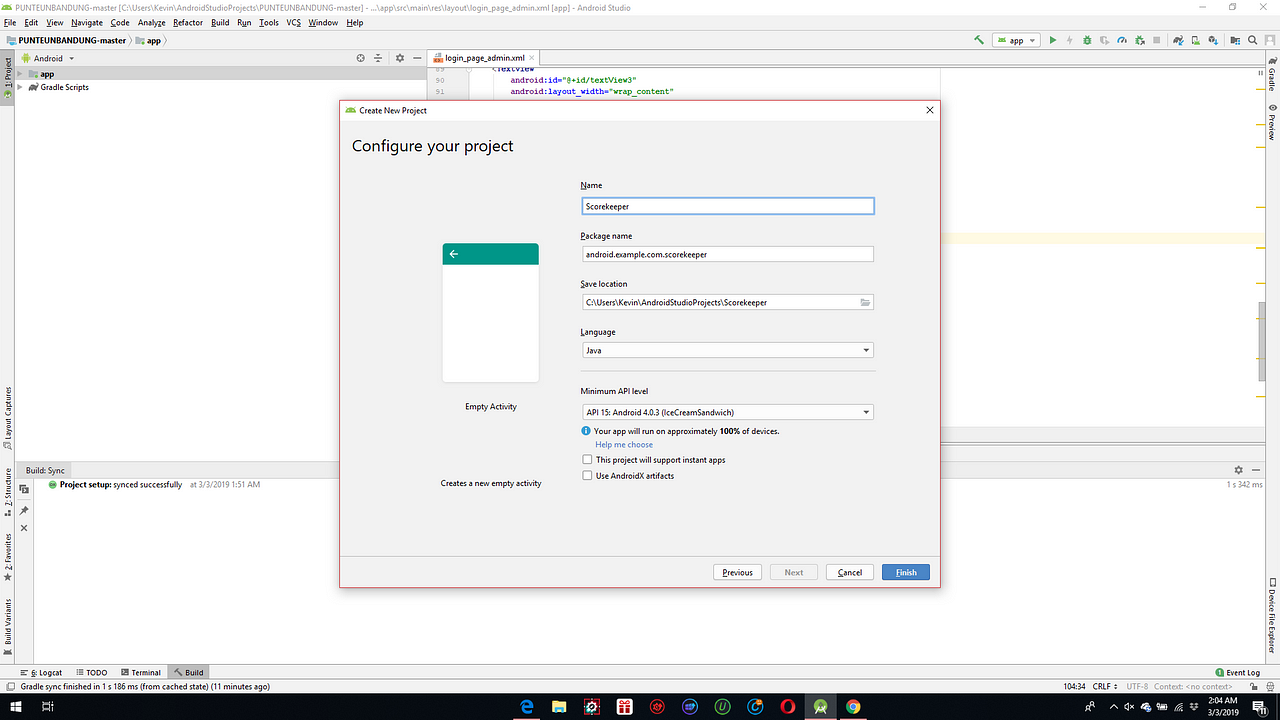Click the close X icon in Build panel sidebar
Image resolution: width=1280 pixels, height=720 pixels.
24,528
